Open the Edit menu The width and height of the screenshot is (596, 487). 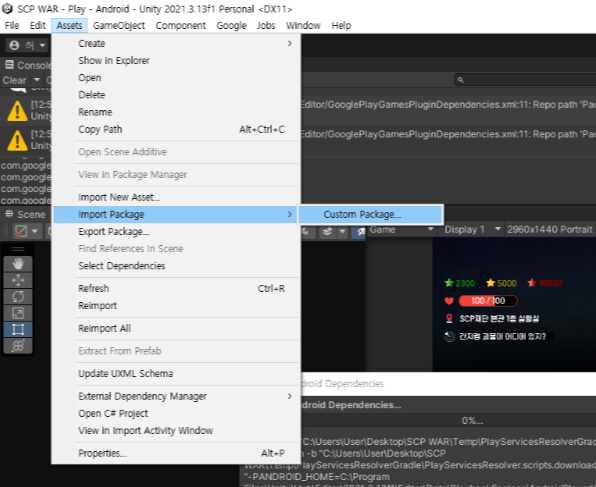pos(37,25)
